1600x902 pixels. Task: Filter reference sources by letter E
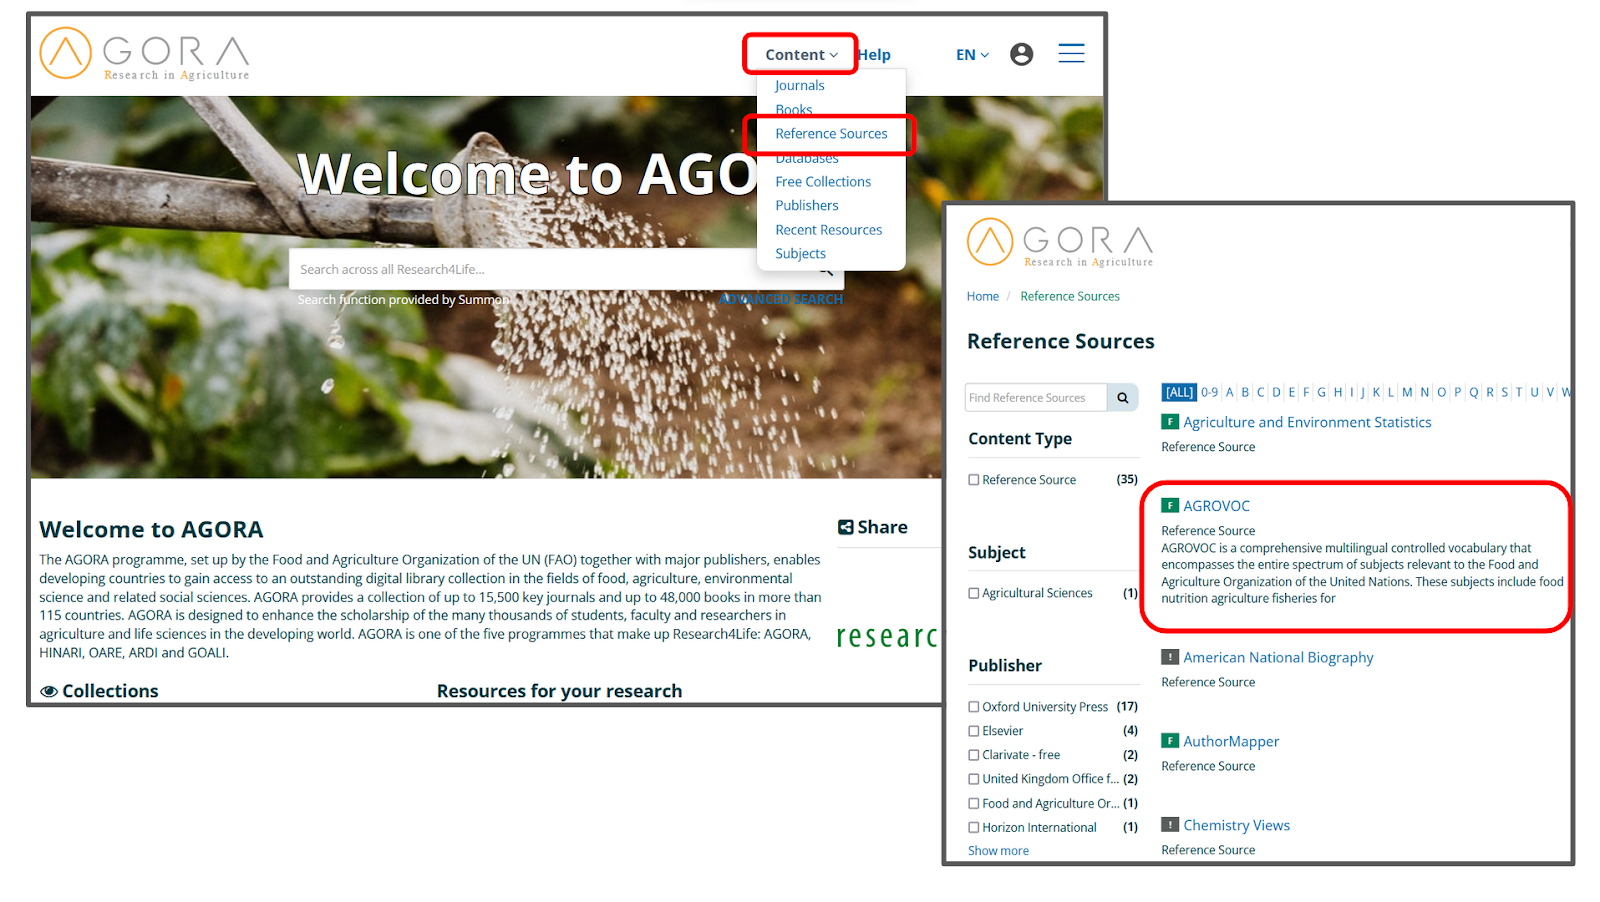1292,392
